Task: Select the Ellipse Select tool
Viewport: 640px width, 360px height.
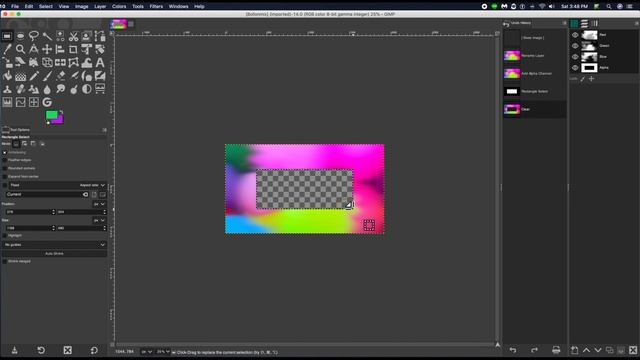Action: pos(20,36)
